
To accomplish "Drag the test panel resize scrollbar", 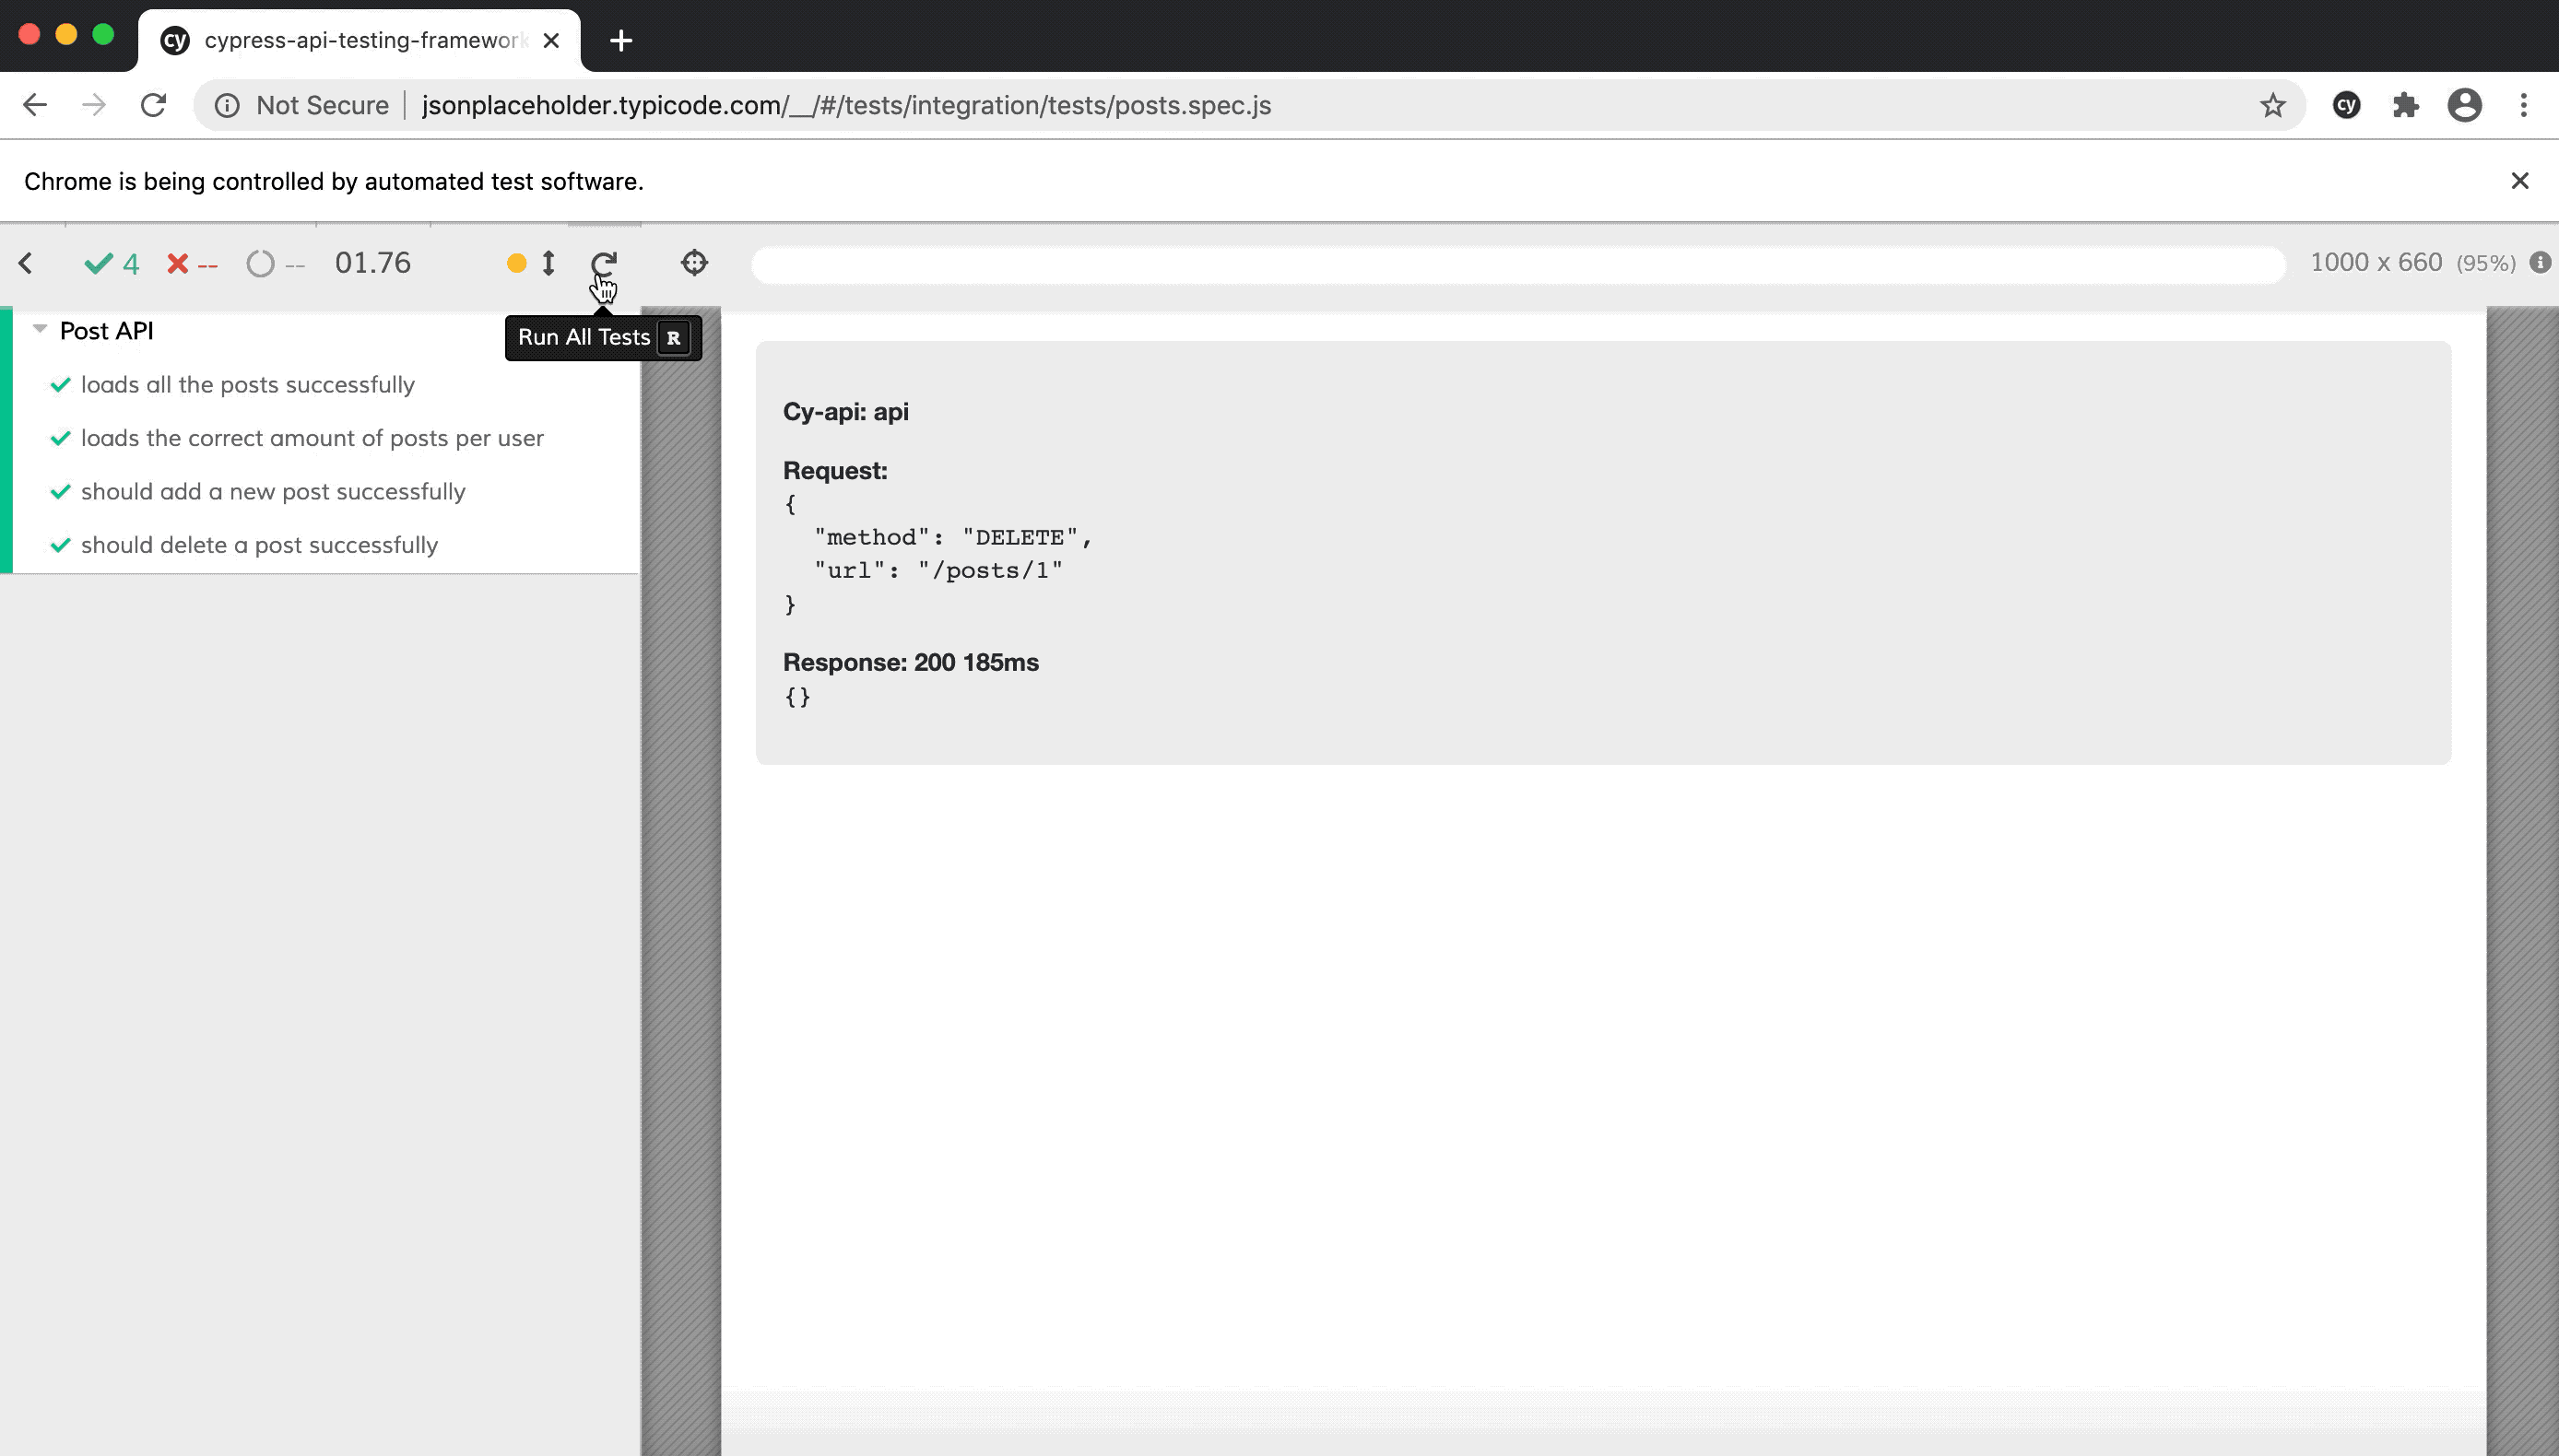I will pyautogui.click(x=684, y=861).
